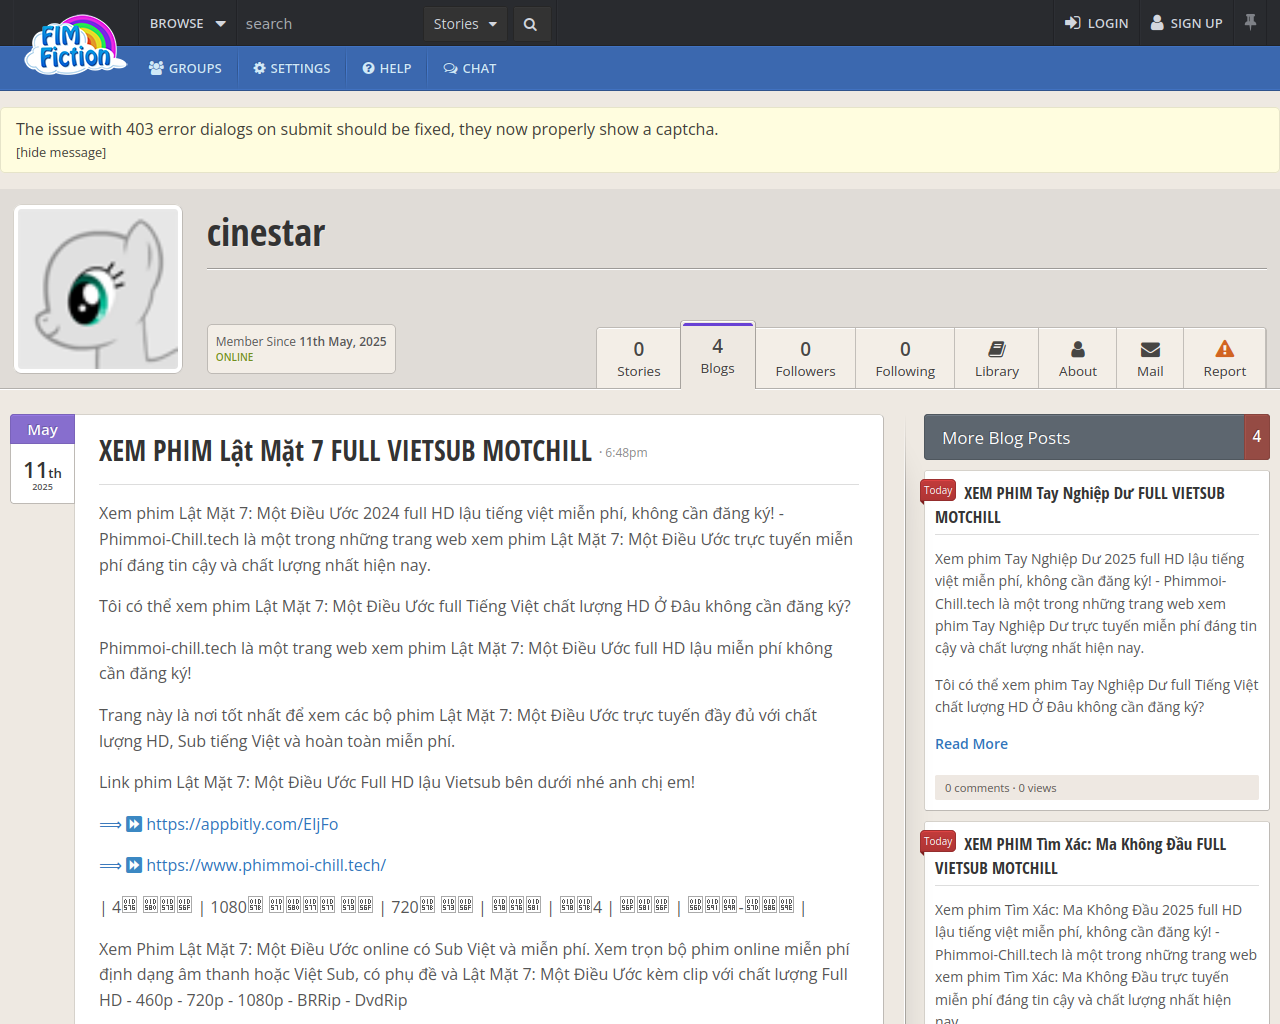Switch to the Stories tab
Viewport: 1280px width, 1024px height.
coord(639,358)
